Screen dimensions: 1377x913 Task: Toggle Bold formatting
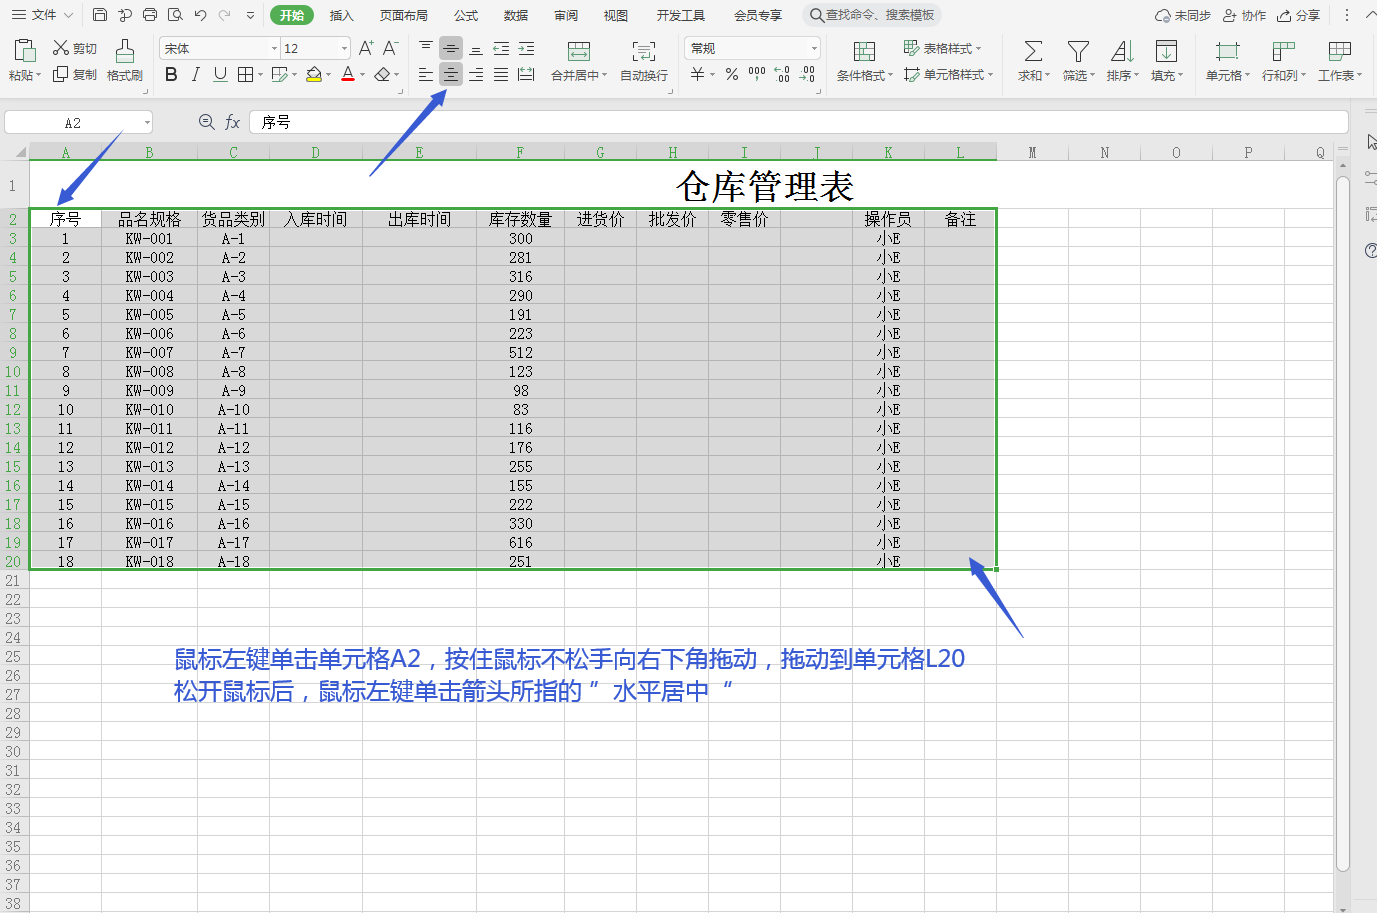(171, 75)
